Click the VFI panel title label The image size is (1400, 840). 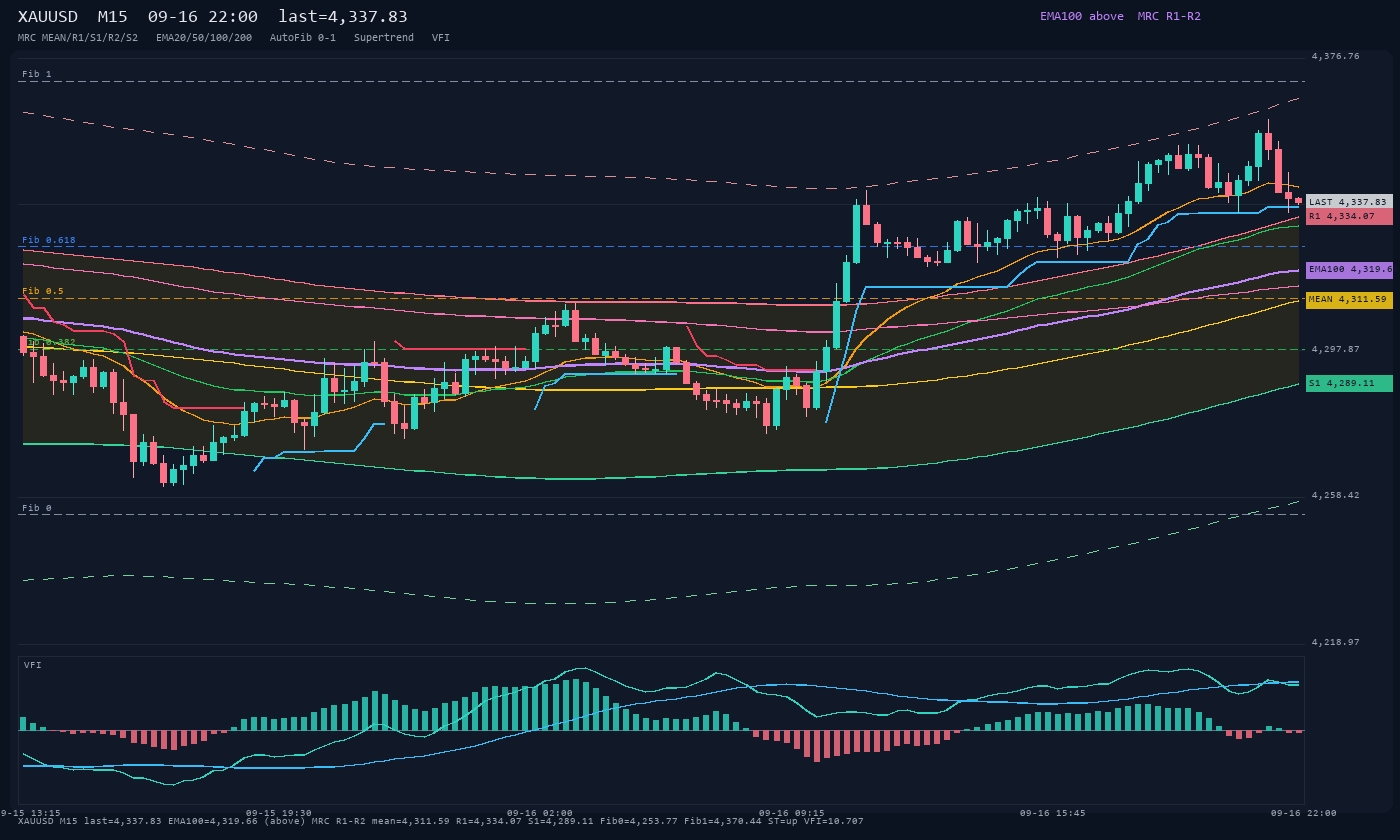coord(33,665)
